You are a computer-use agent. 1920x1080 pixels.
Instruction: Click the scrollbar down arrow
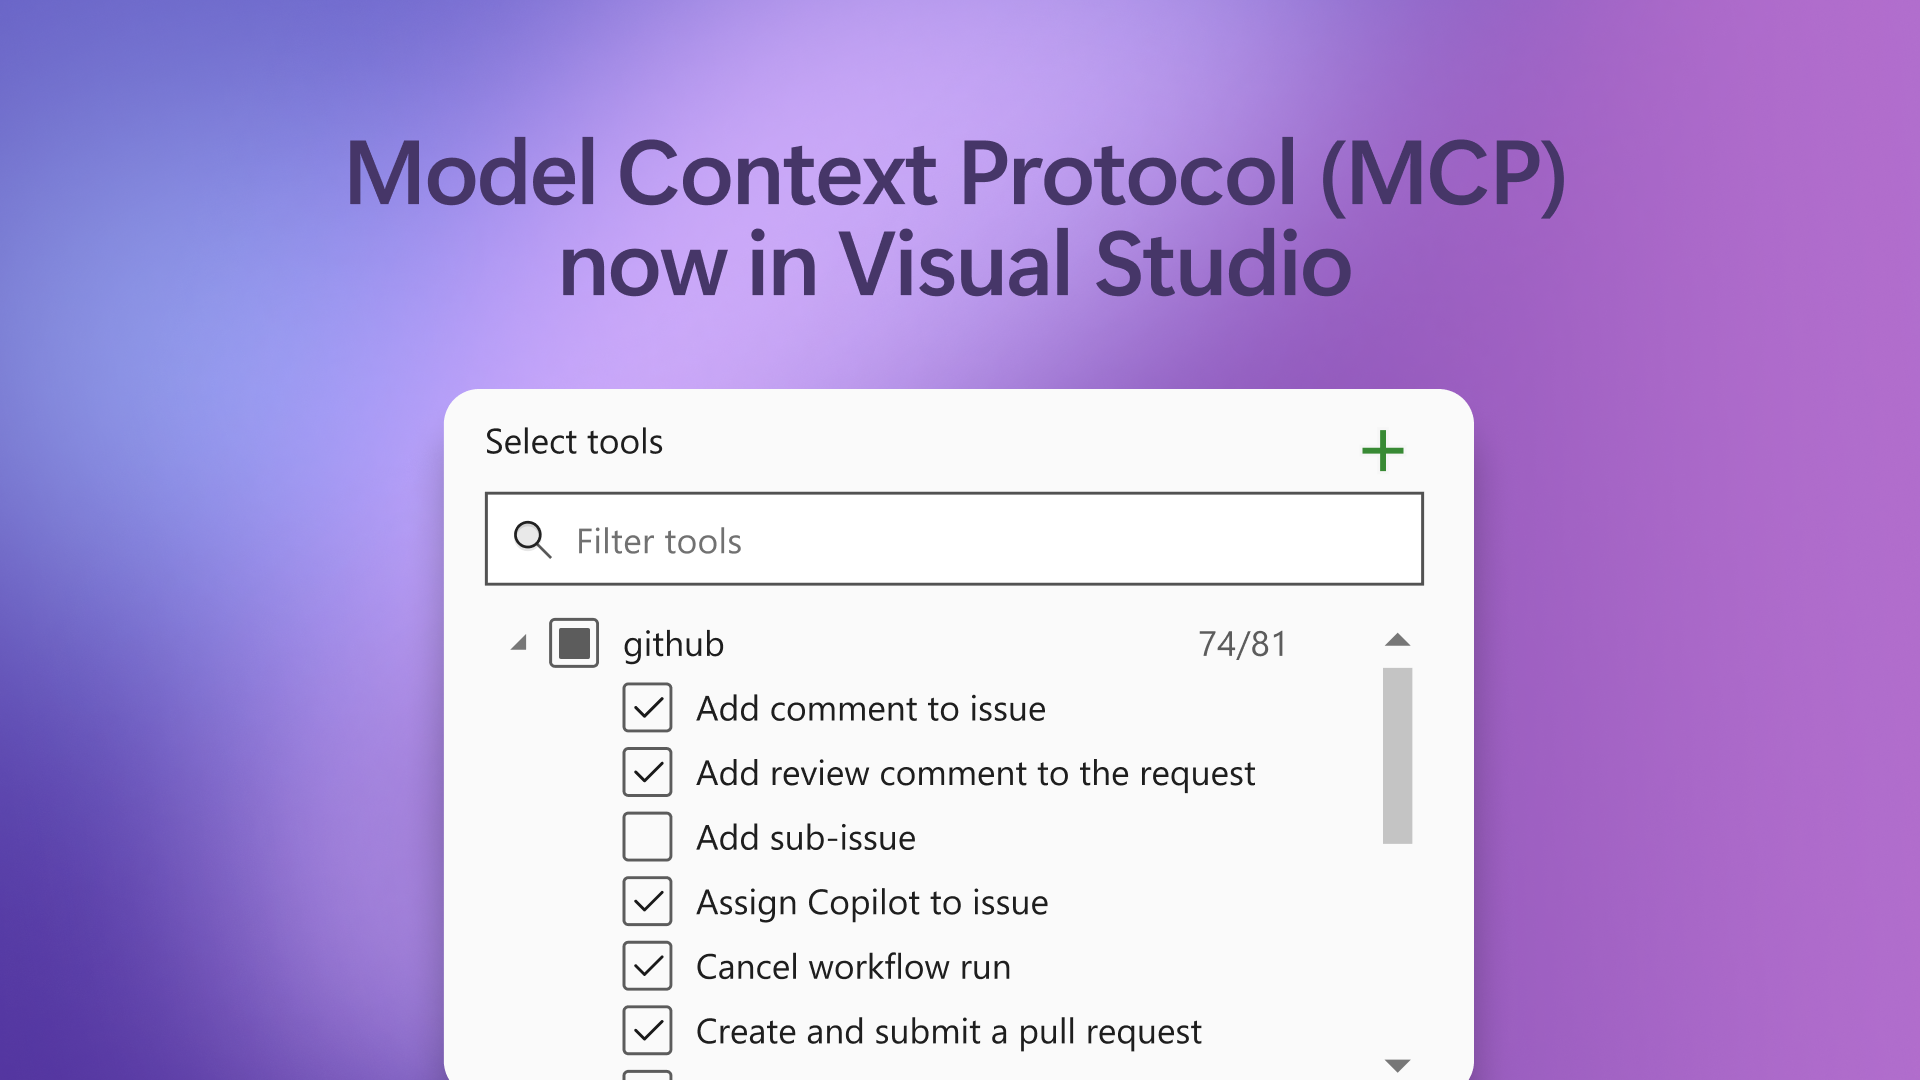[1397, 1065]
